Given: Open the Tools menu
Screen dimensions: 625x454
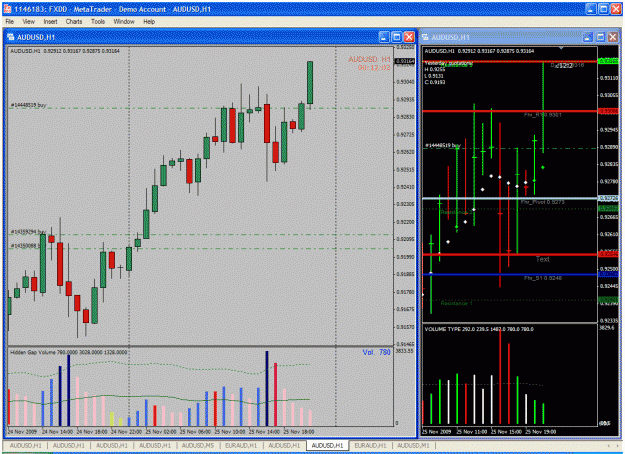Looking at the screenshot, I should tap(98, 22).
